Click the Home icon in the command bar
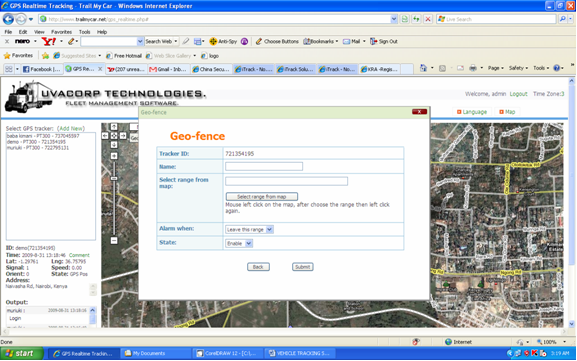This screenshot has width=577, height=361. click(423, 68)
